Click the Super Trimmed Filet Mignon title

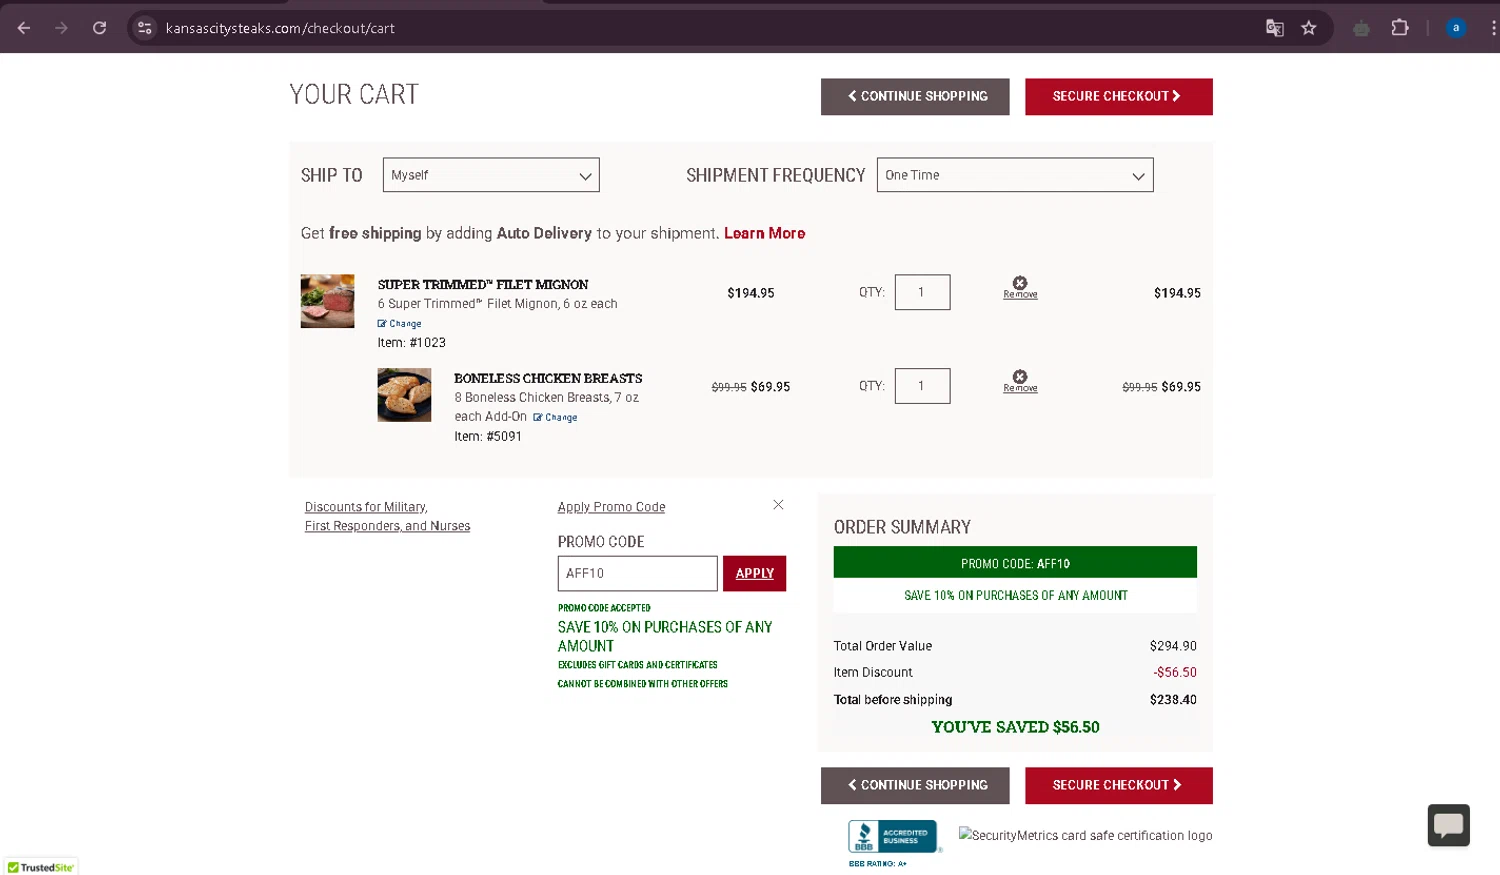483,285
